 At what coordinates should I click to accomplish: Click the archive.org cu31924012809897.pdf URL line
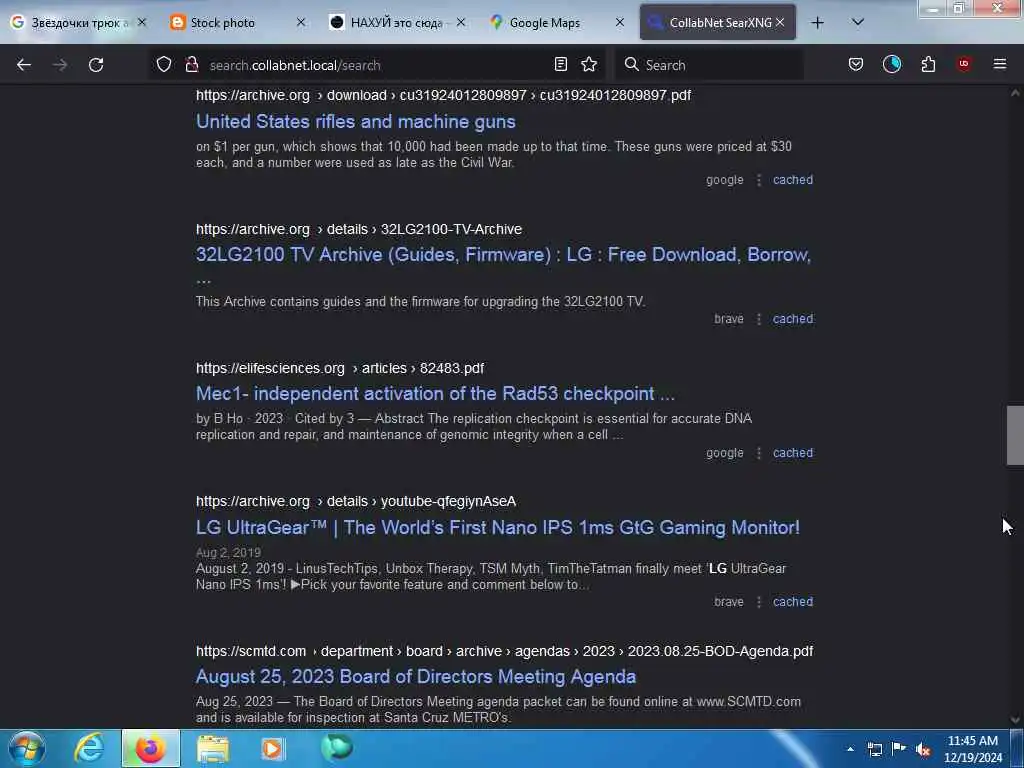pyautogui.click(x=443, y=95)
